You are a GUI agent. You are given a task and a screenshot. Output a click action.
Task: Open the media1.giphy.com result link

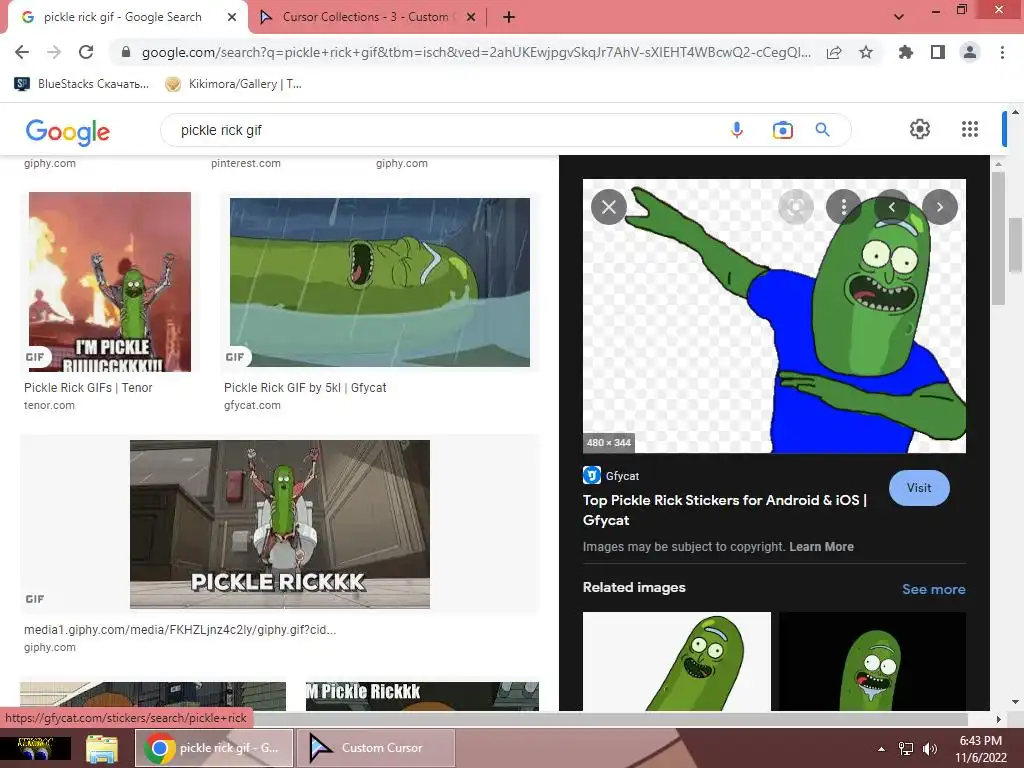tap(180, 630)
